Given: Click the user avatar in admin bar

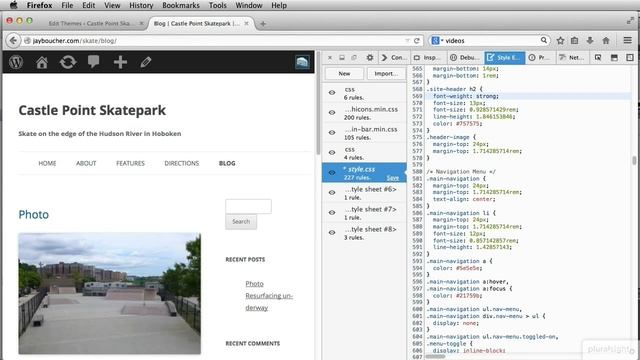Looking at the screenshot, I should point(302,62).
